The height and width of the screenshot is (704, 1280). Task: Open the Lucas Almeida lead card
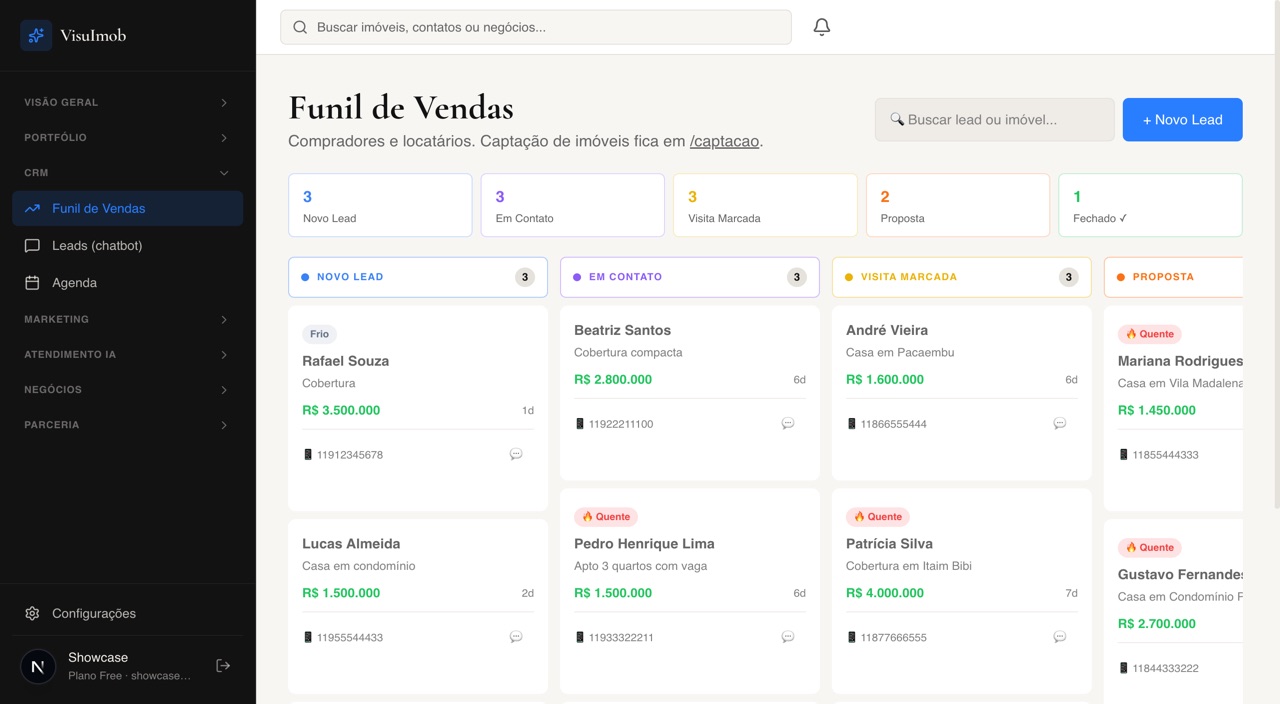point(418,606)
